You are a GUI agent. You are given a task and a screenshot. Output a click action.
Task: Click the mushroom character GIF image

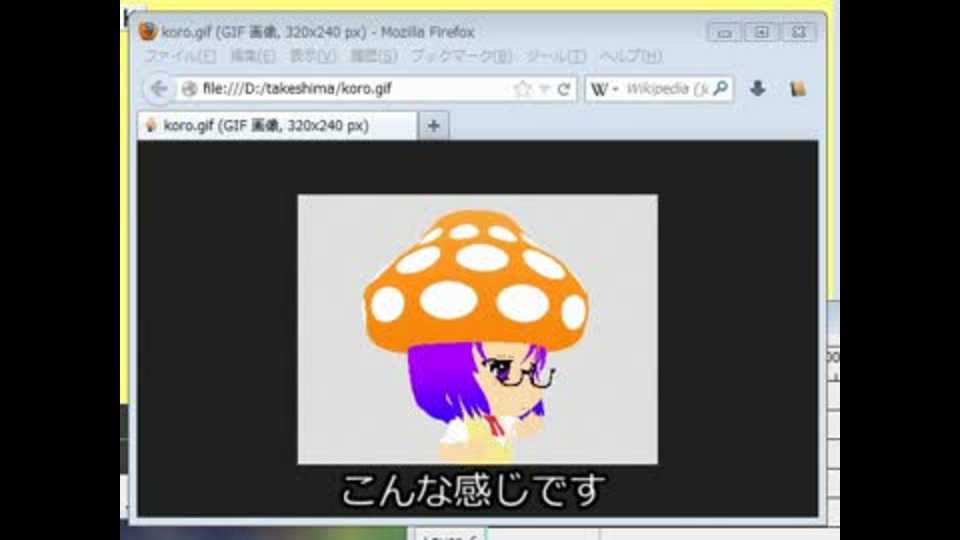[x=478, y=329]
